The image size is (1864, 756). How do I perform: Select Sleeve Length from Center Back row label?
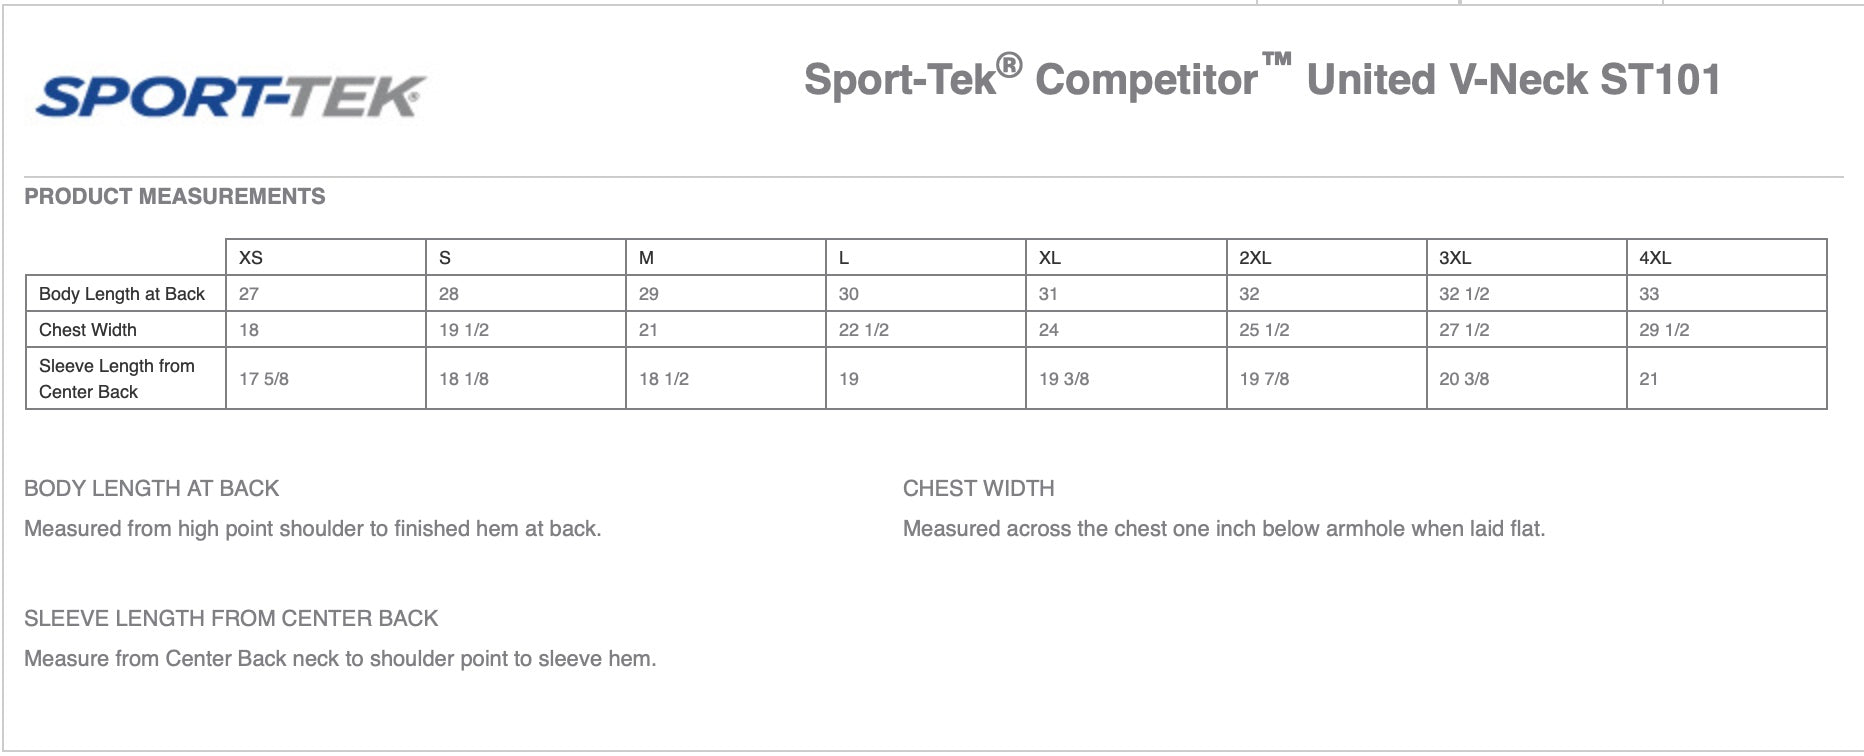(116, 379)
